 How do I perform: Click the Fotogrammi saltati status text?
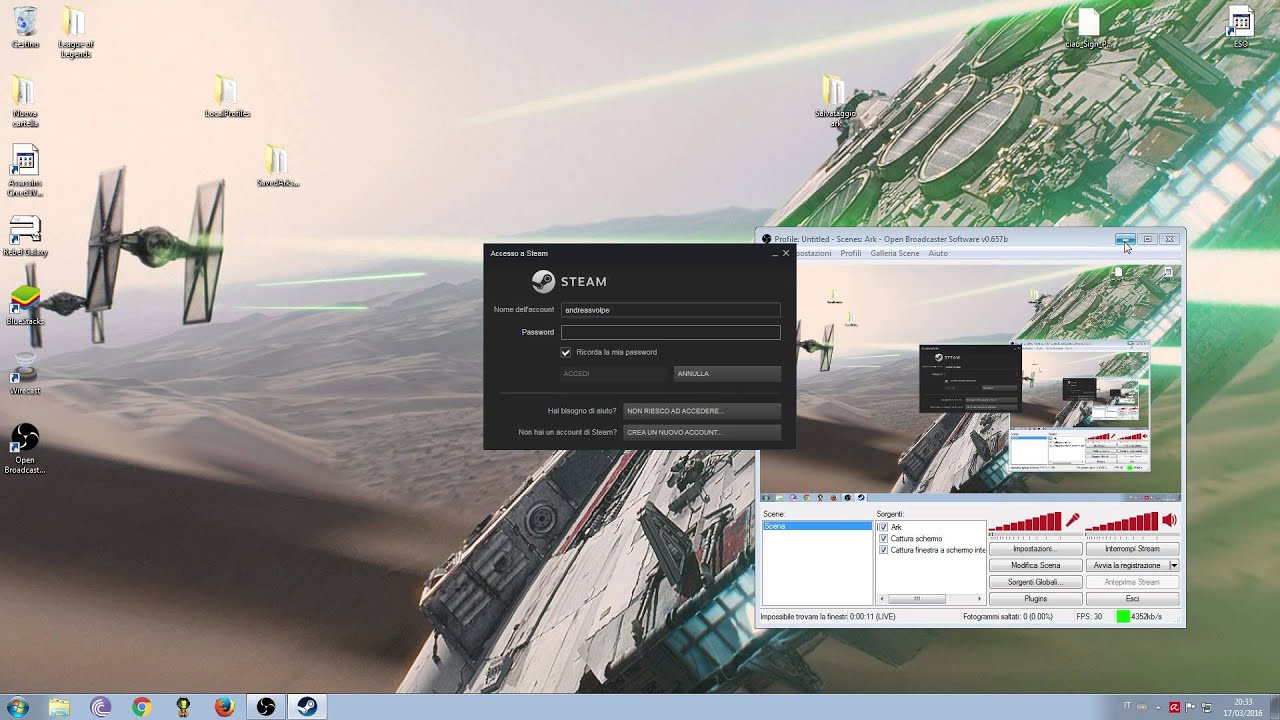[1007, 616]
